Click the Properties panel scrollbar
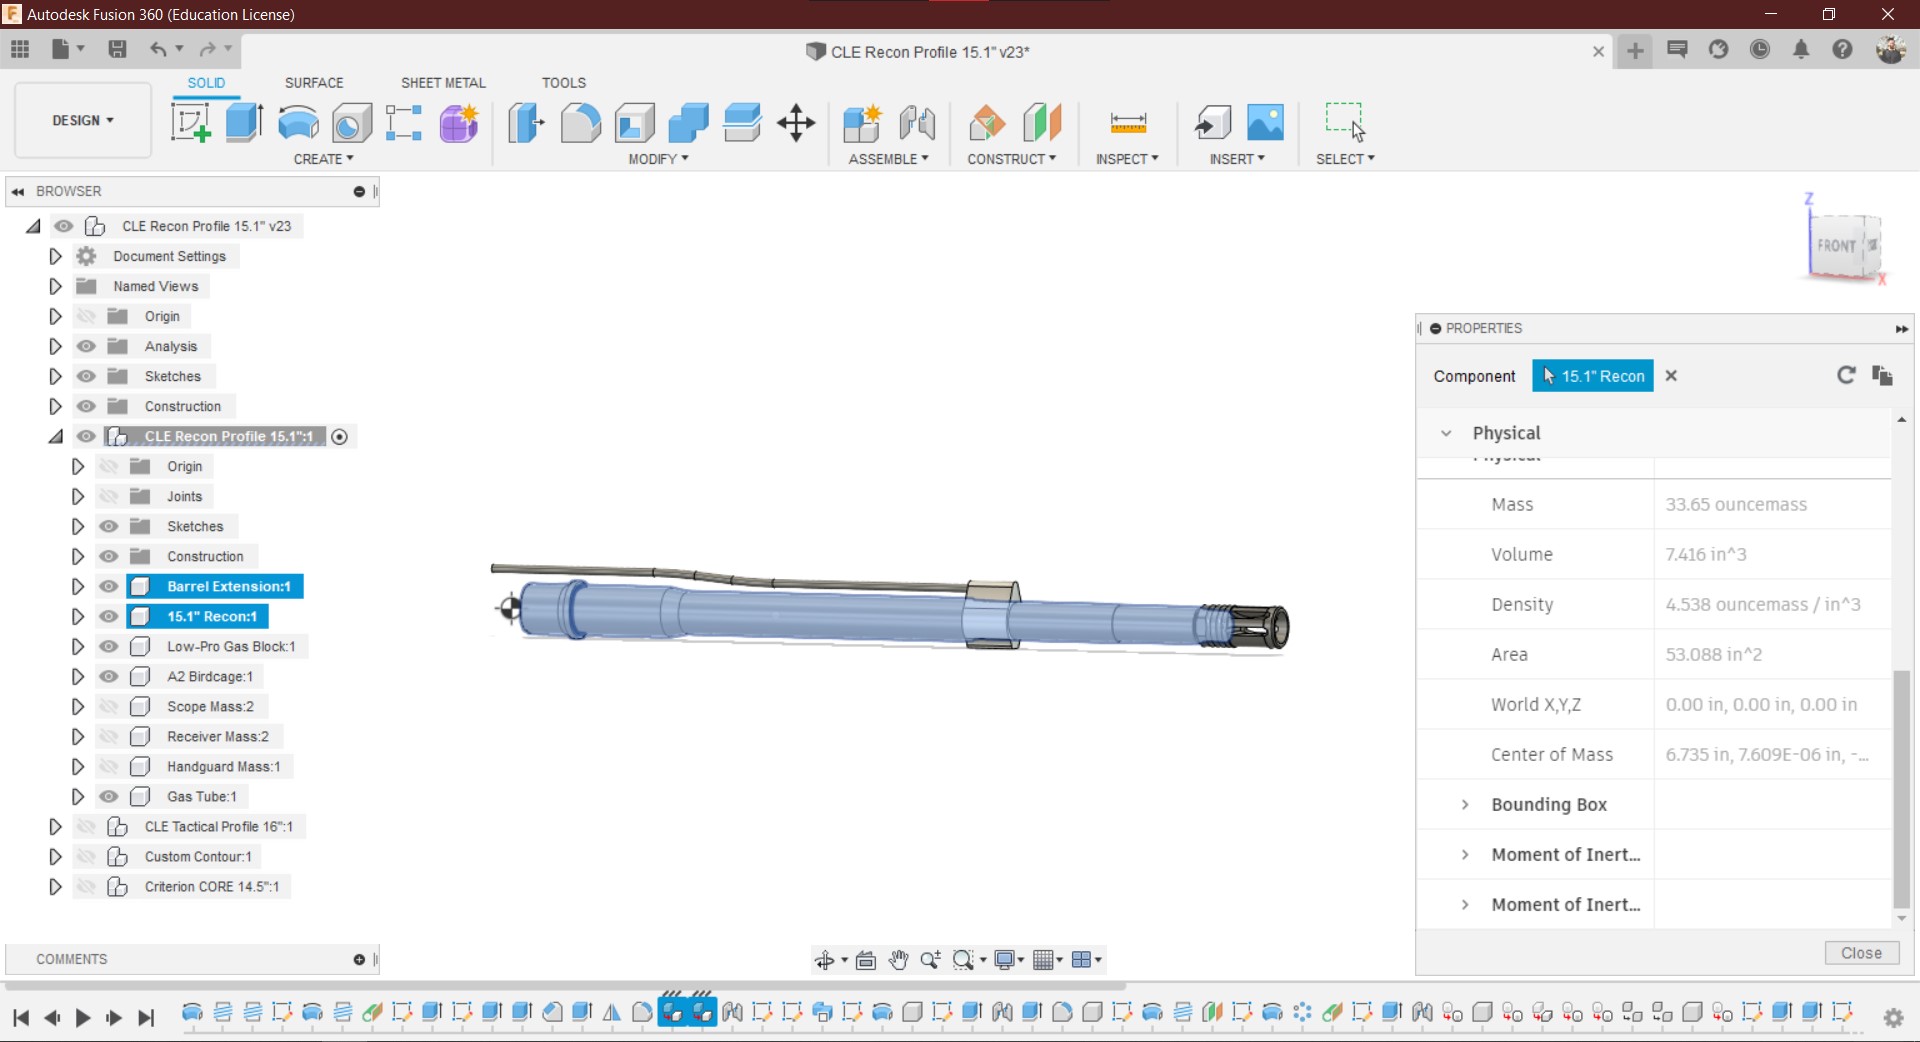The height and width of the screenshot is (1042, 1920). click(1901, 788)
